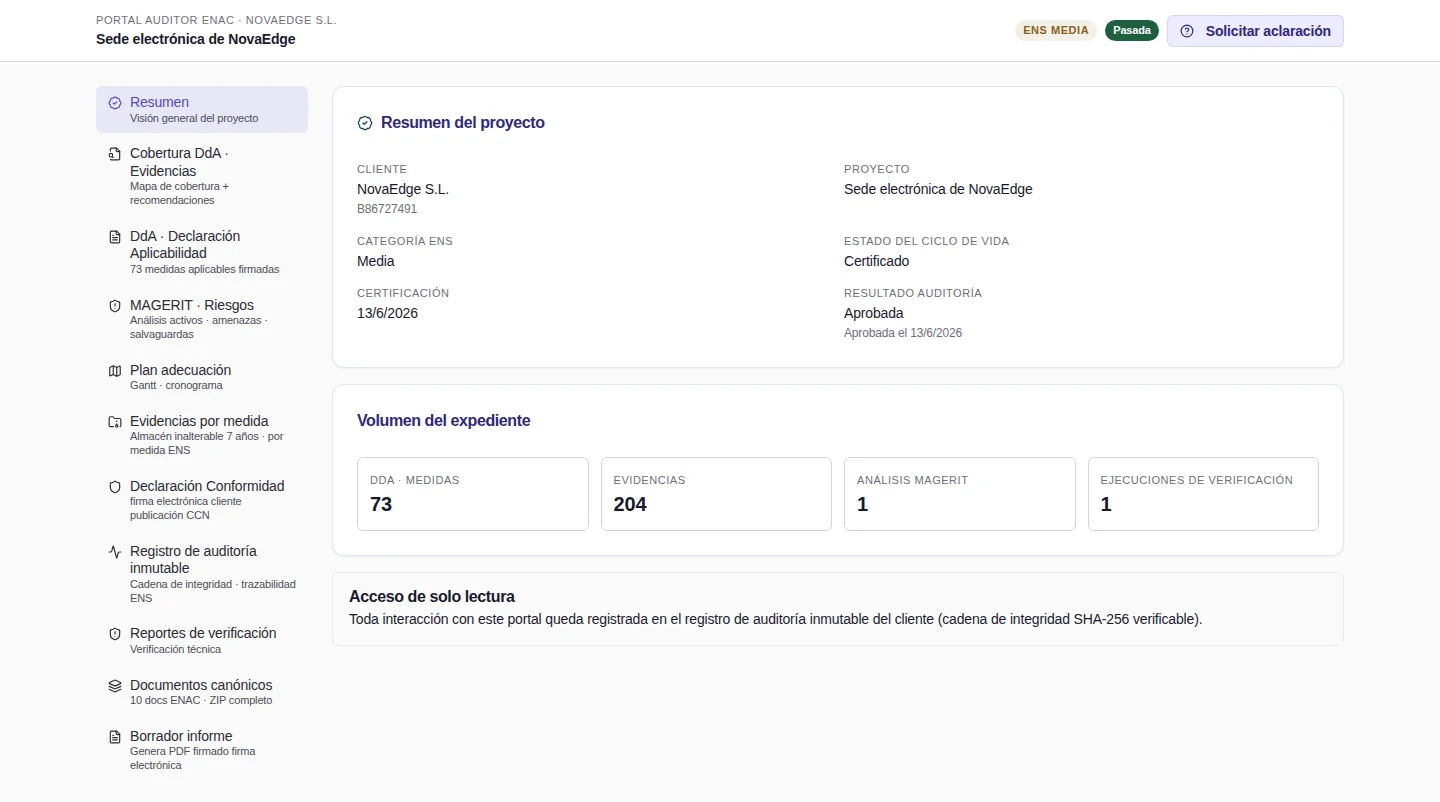Click the SHA-256 integrity chain notice text

pyautogui.click(x=776, y=619)
